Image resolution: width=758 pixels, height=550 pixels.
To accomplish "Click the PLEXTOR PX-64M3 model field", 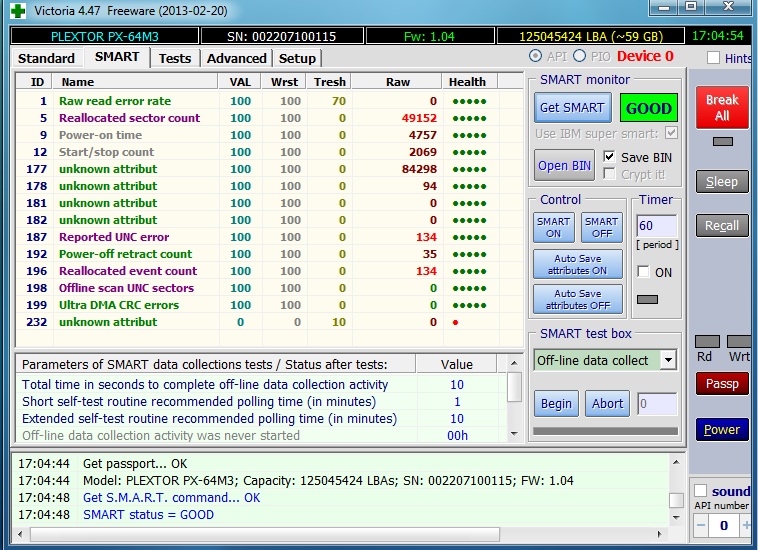I will [x=105, y=36].
